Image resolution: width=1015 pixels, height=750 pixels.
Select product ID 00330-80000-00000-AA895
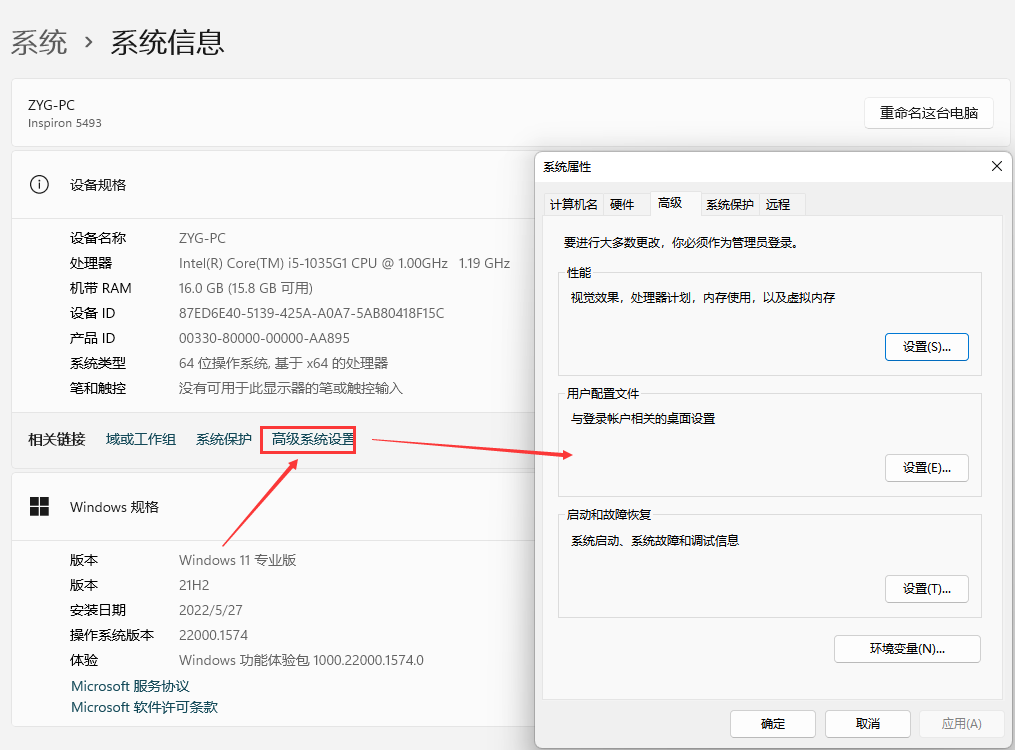tap(264, 338)
